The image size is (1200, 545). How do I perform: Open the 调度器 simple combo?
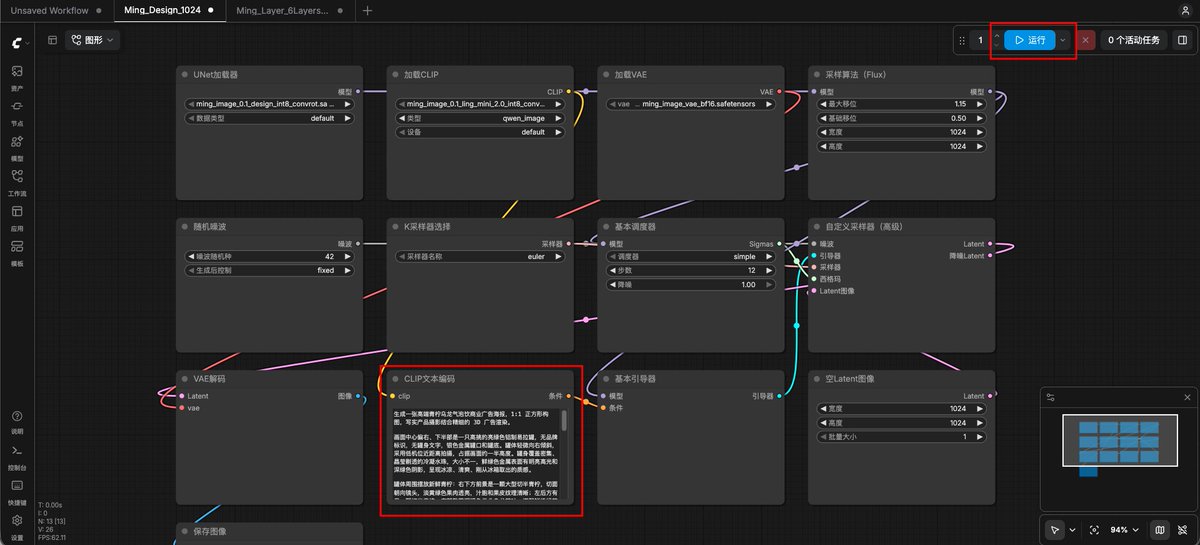point(691,256)
